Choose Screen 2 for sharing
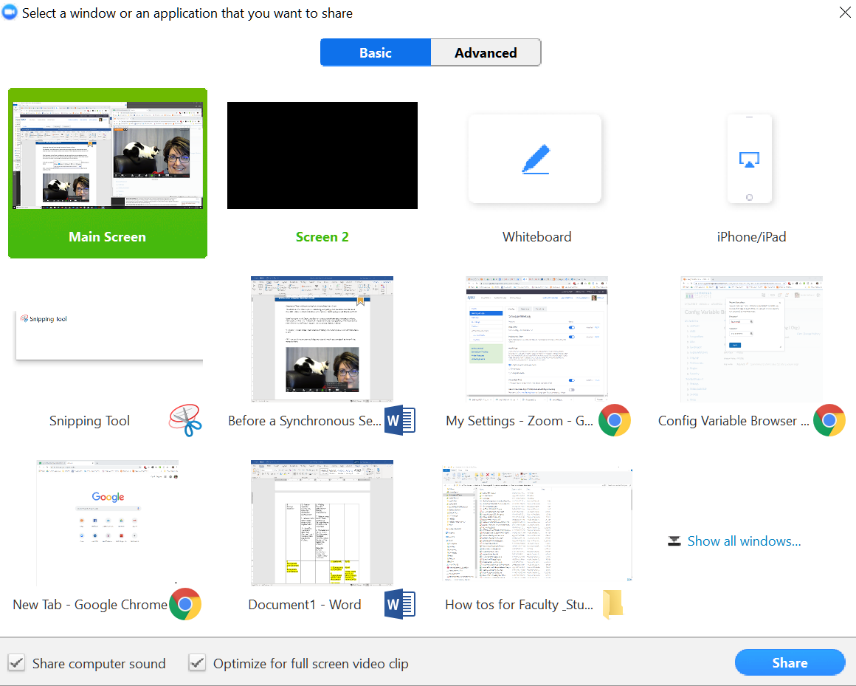856x686 pixels. click(x=321, y=155)
